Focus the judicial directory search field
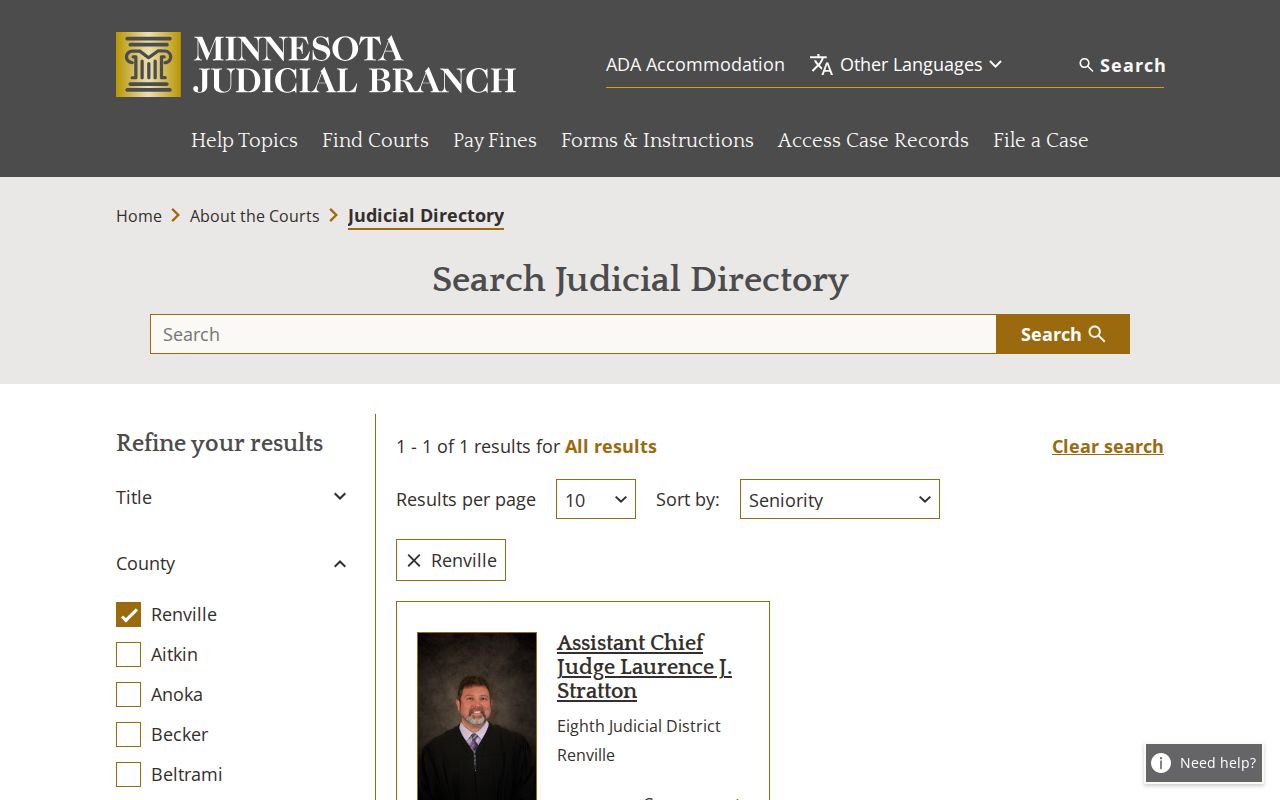 point(573,334)
